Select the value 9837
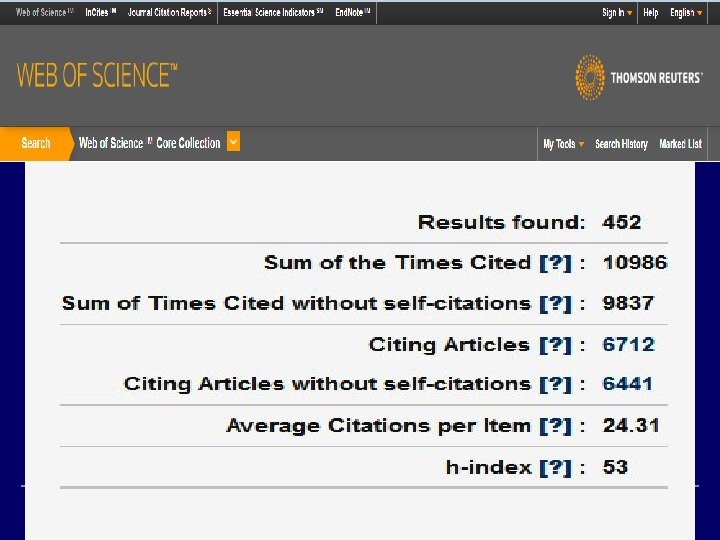The width and height of the screenshot is (720, 540). [x=628, y=303]
